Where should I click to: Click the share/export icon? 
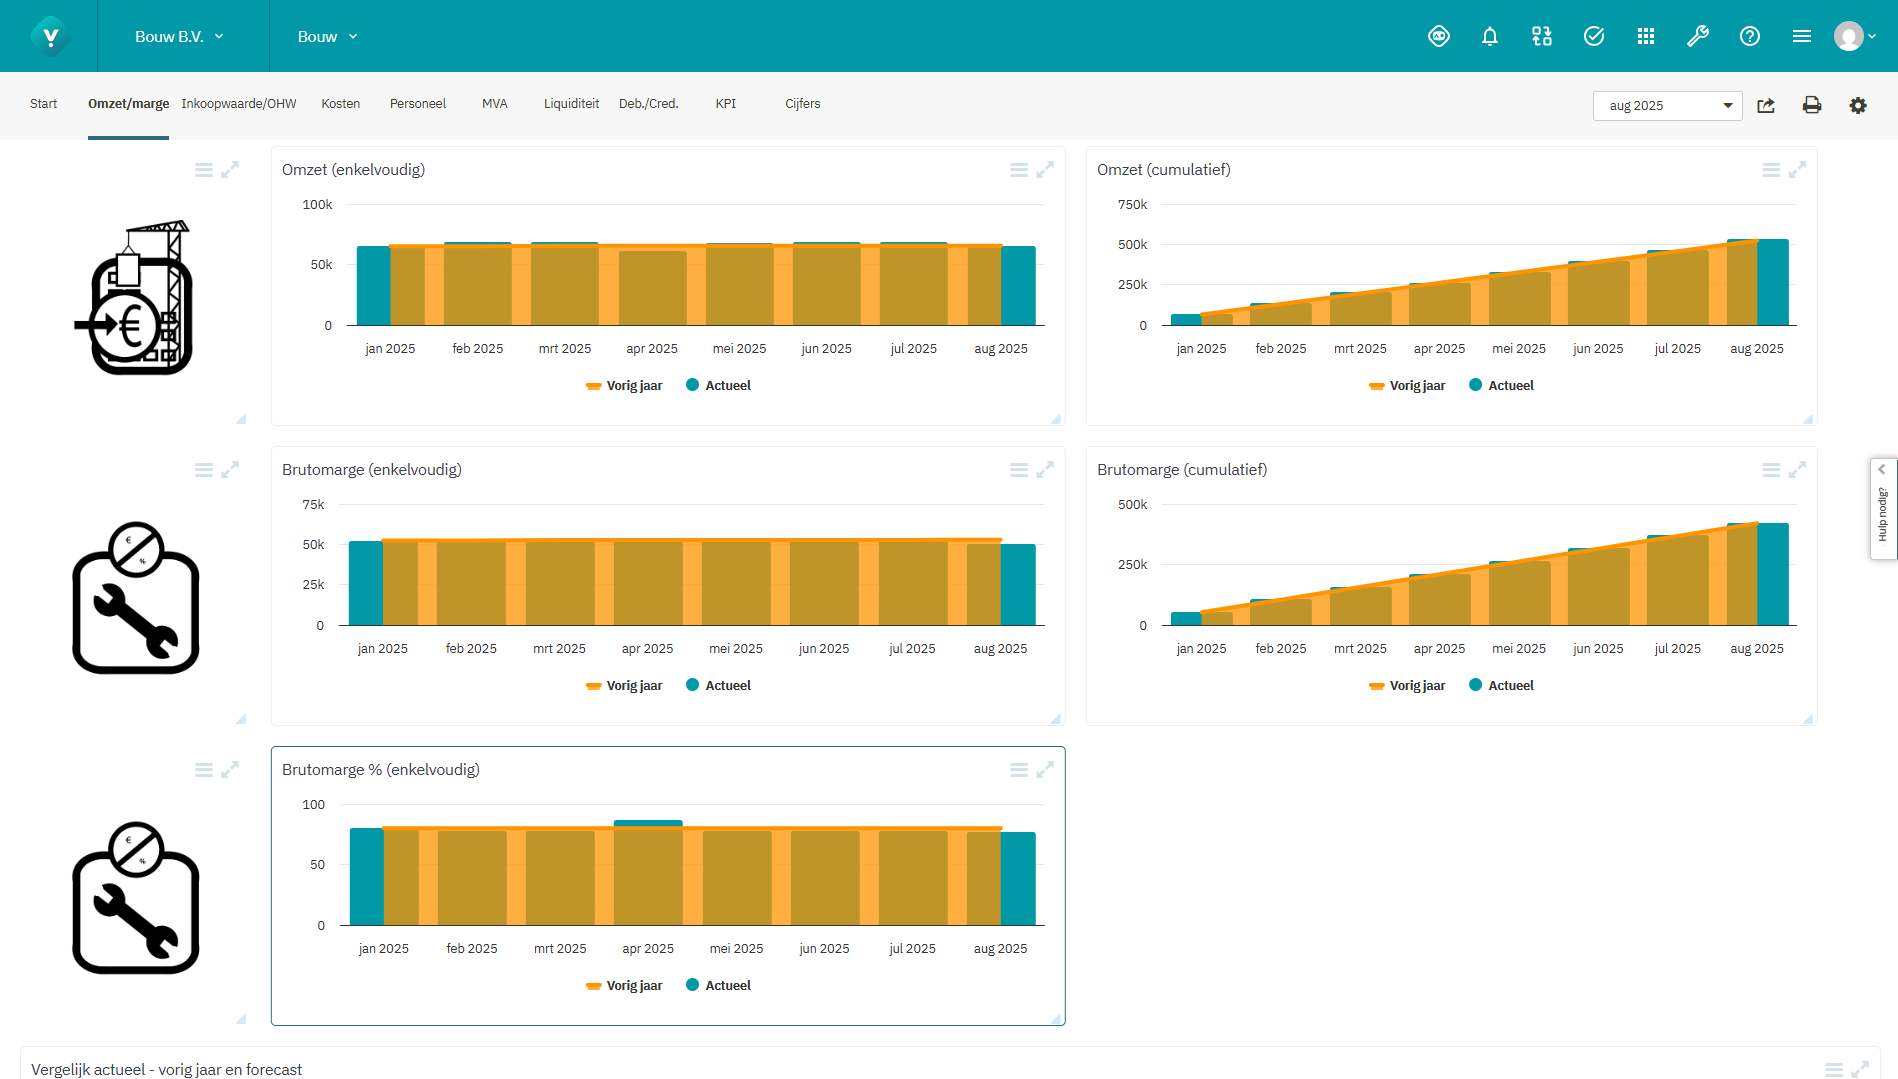[x=1766, y=106]
